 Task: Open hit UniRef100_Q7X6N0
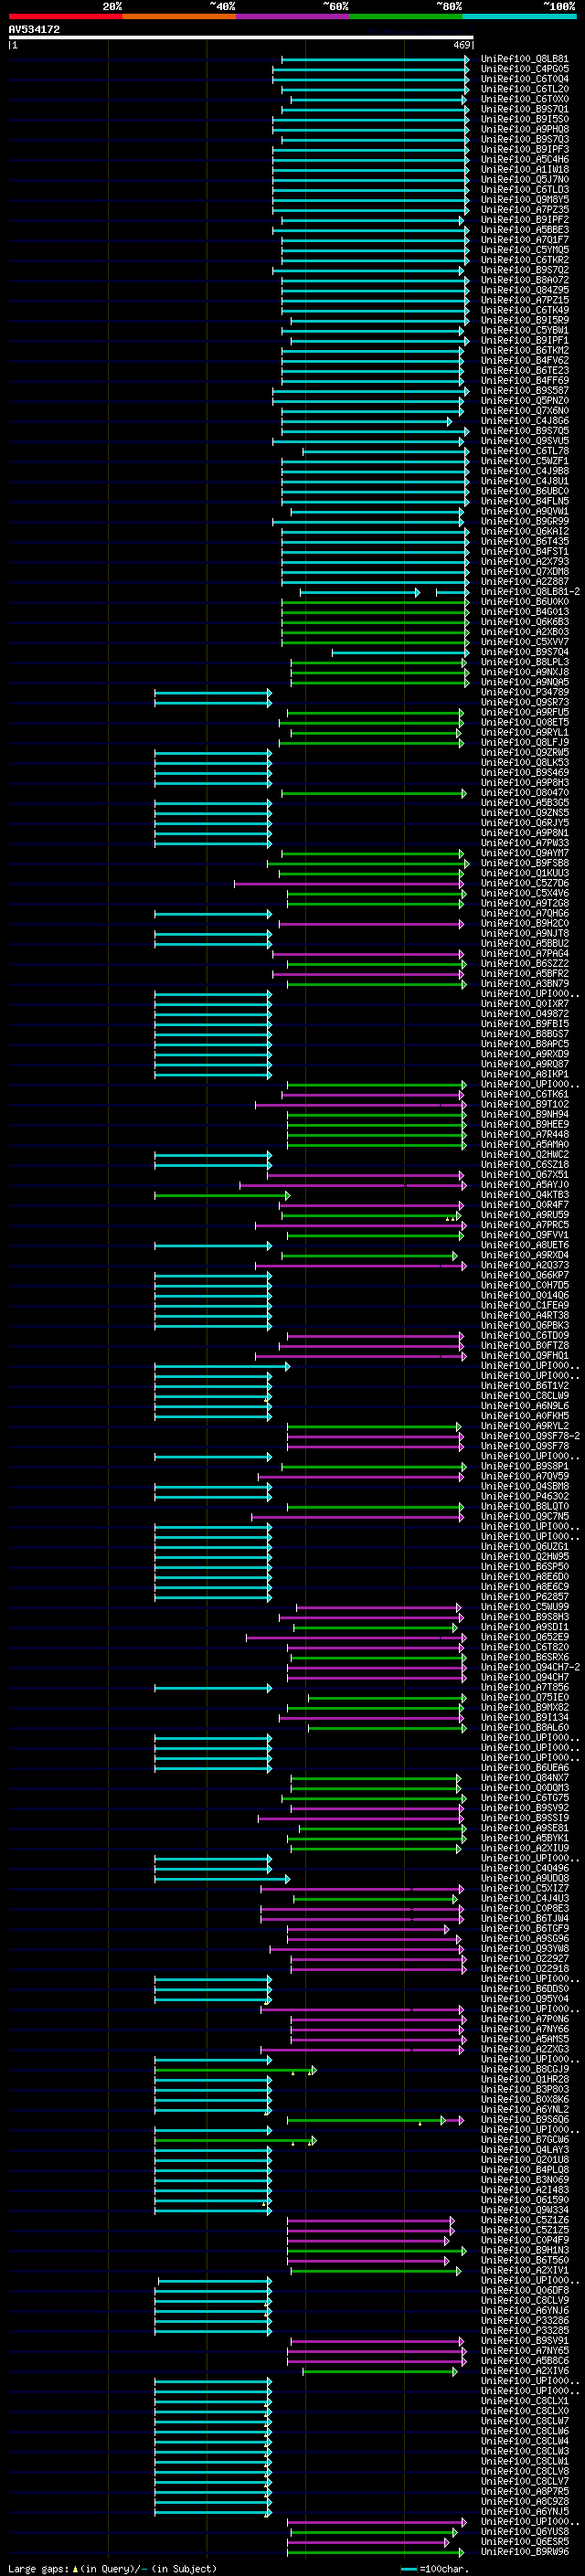525,411
